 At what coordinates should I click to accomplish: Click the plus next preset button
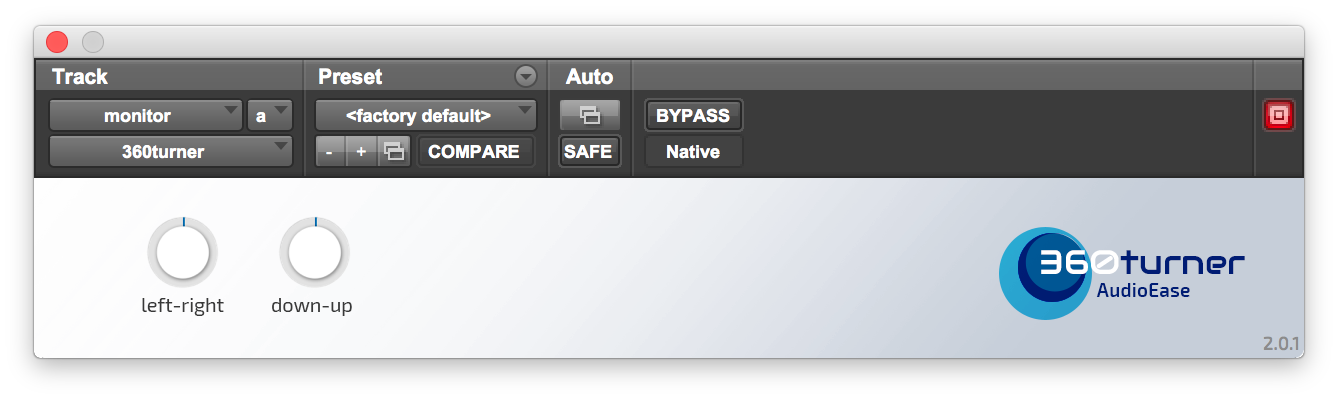pyautogui.click(x=361, y=152)
